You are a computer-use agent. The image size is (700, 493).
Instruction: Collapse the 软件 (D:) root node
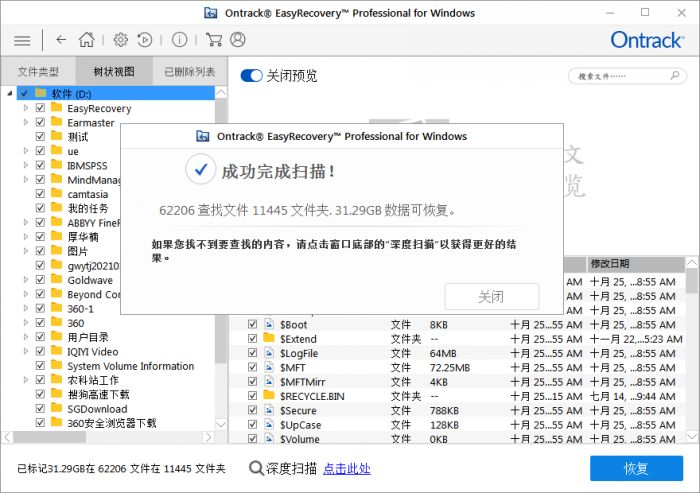pos(10,93)
